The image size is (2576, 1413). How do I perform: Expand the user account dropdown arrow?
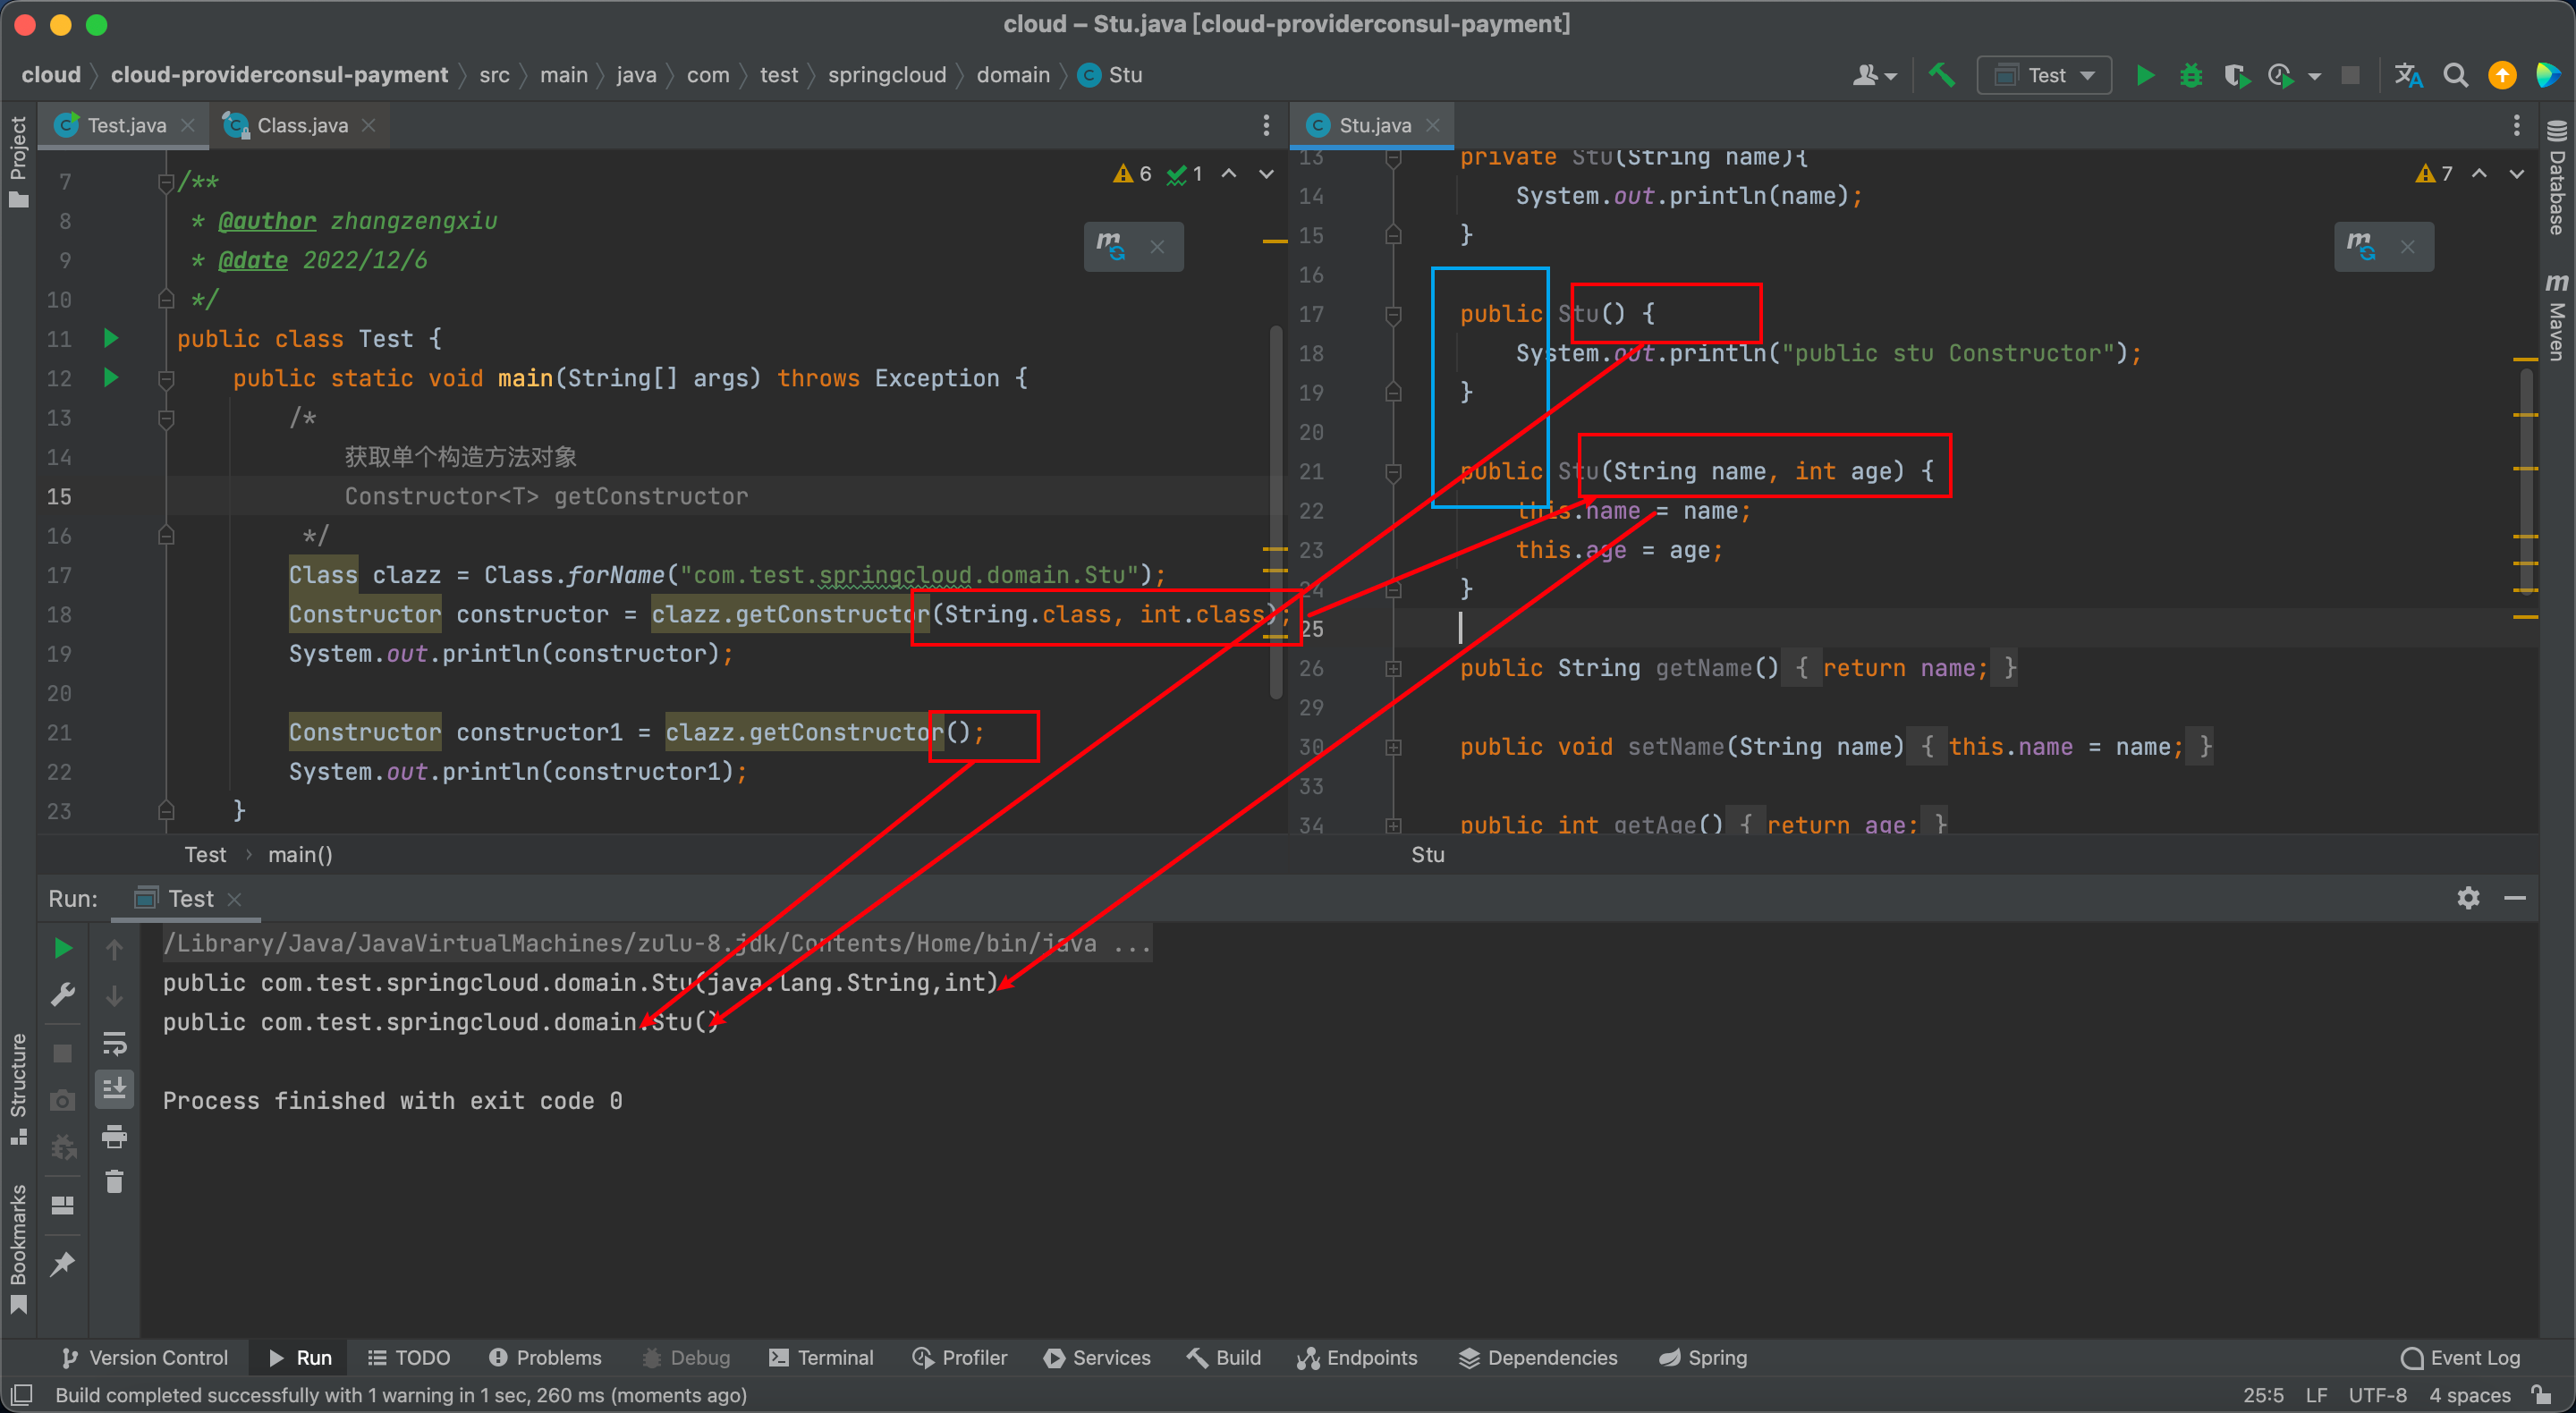tap(1891, 76)
